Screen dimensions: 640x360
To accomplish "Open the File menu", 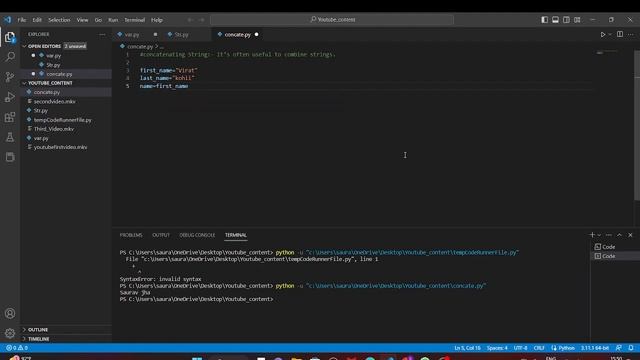I will pyautogui.click(x=22, y=20).
